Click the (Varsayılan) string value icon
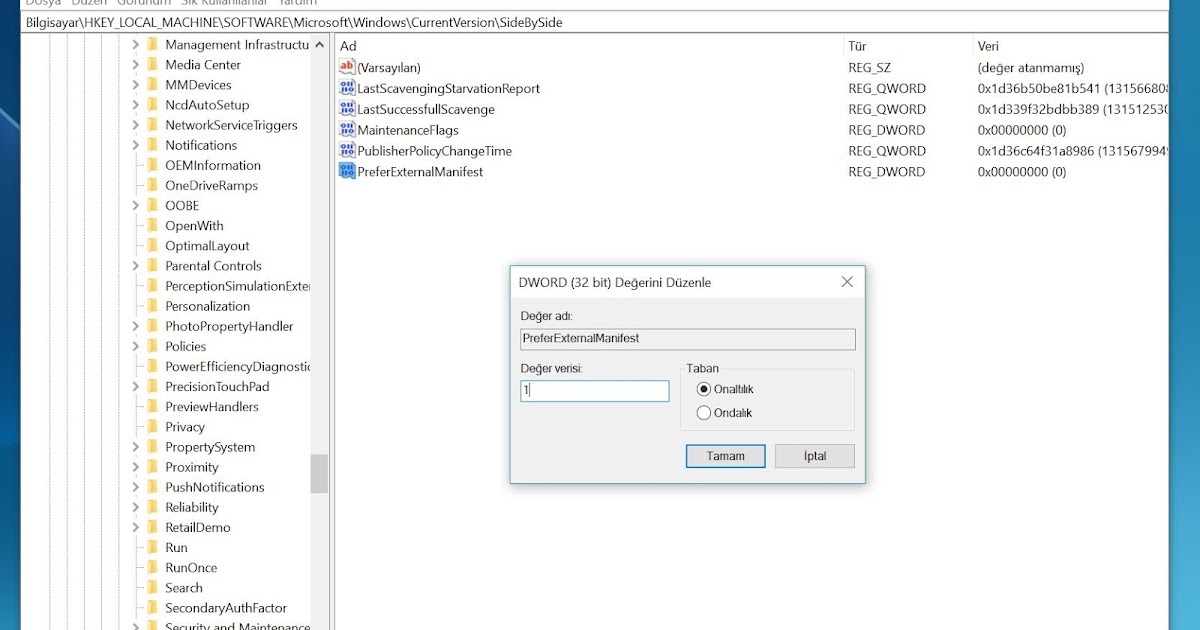The image size is (1200, 630). pyautogui.click(x=347, y=67)
